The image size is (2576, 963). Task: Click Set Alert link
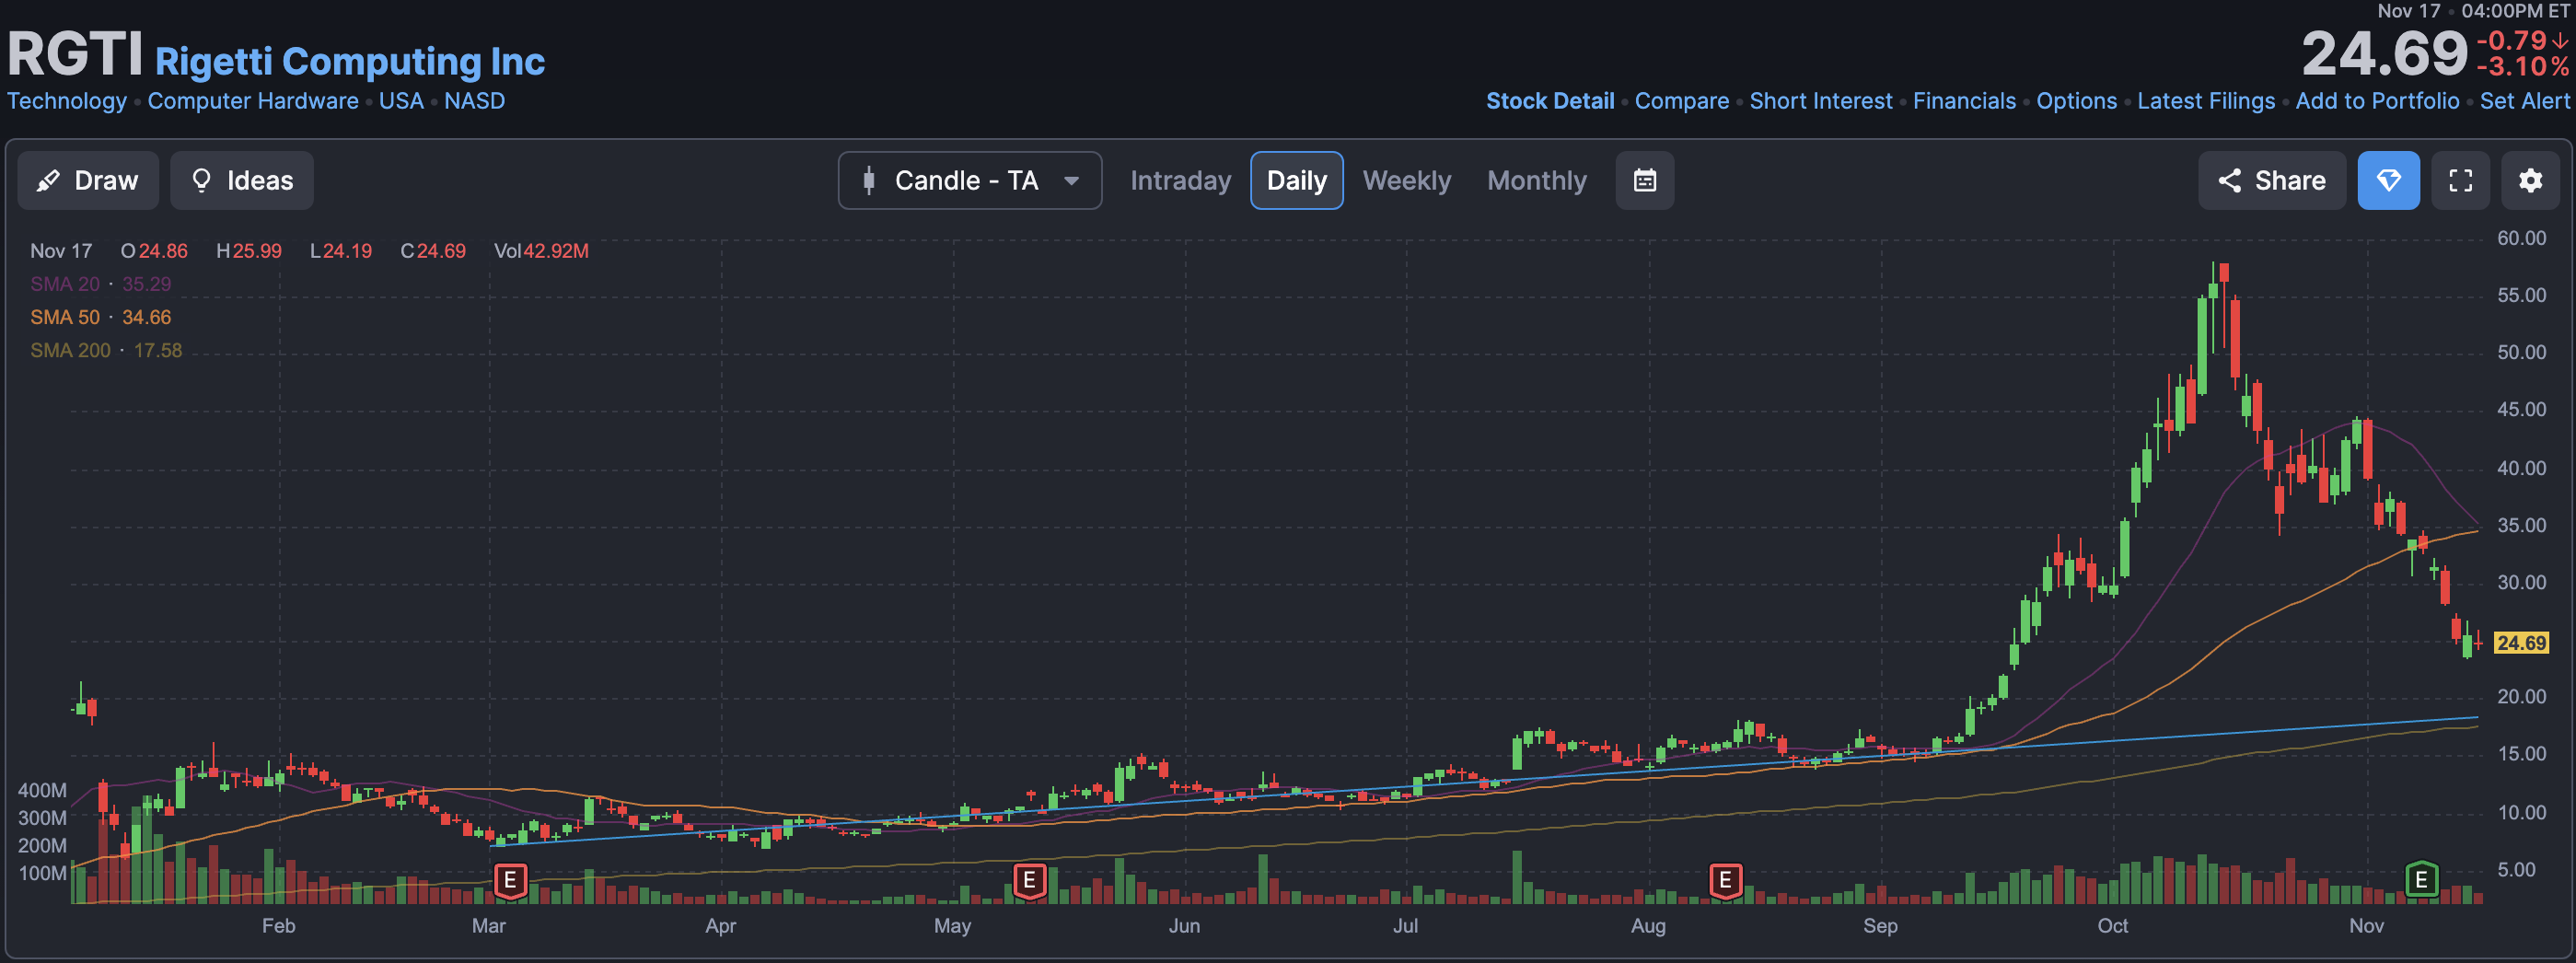coord(2524,101)
